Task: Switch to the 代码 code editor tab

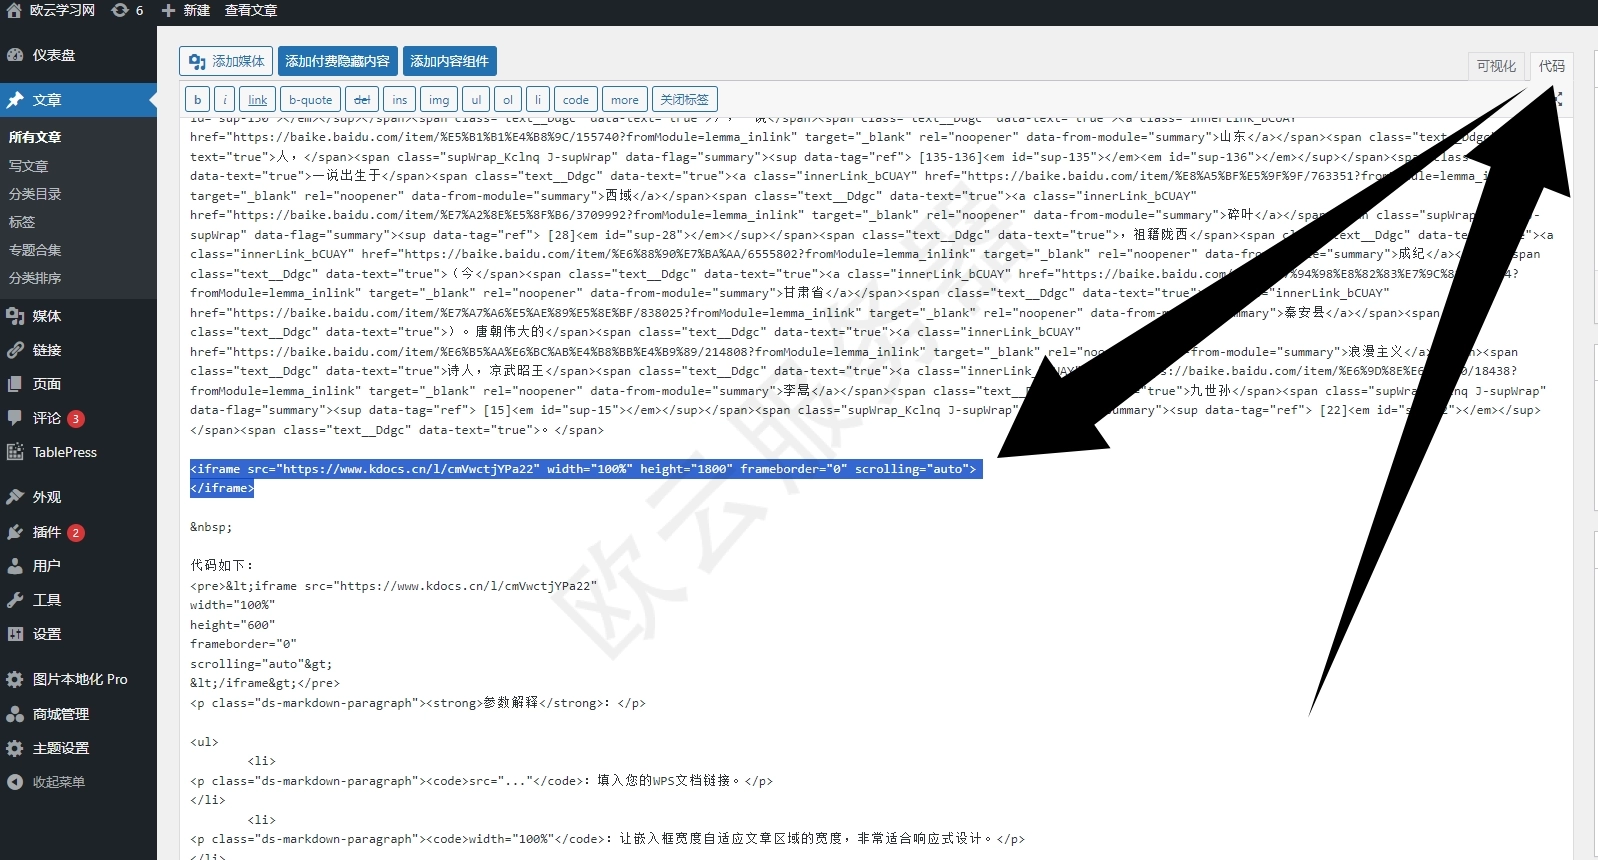Action: tap(1551, 66)
